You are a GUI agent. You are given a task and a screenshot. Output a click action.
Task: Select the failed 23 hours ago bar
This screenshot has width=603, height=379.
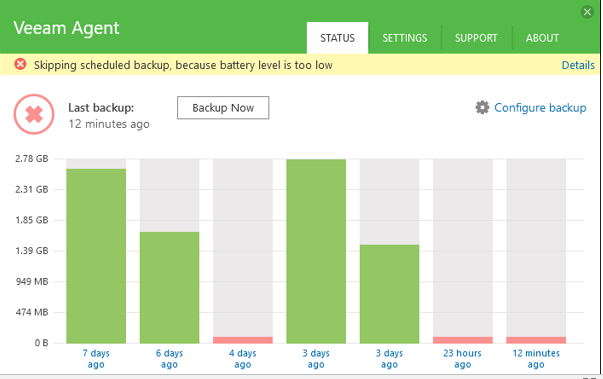coord(463,340)
